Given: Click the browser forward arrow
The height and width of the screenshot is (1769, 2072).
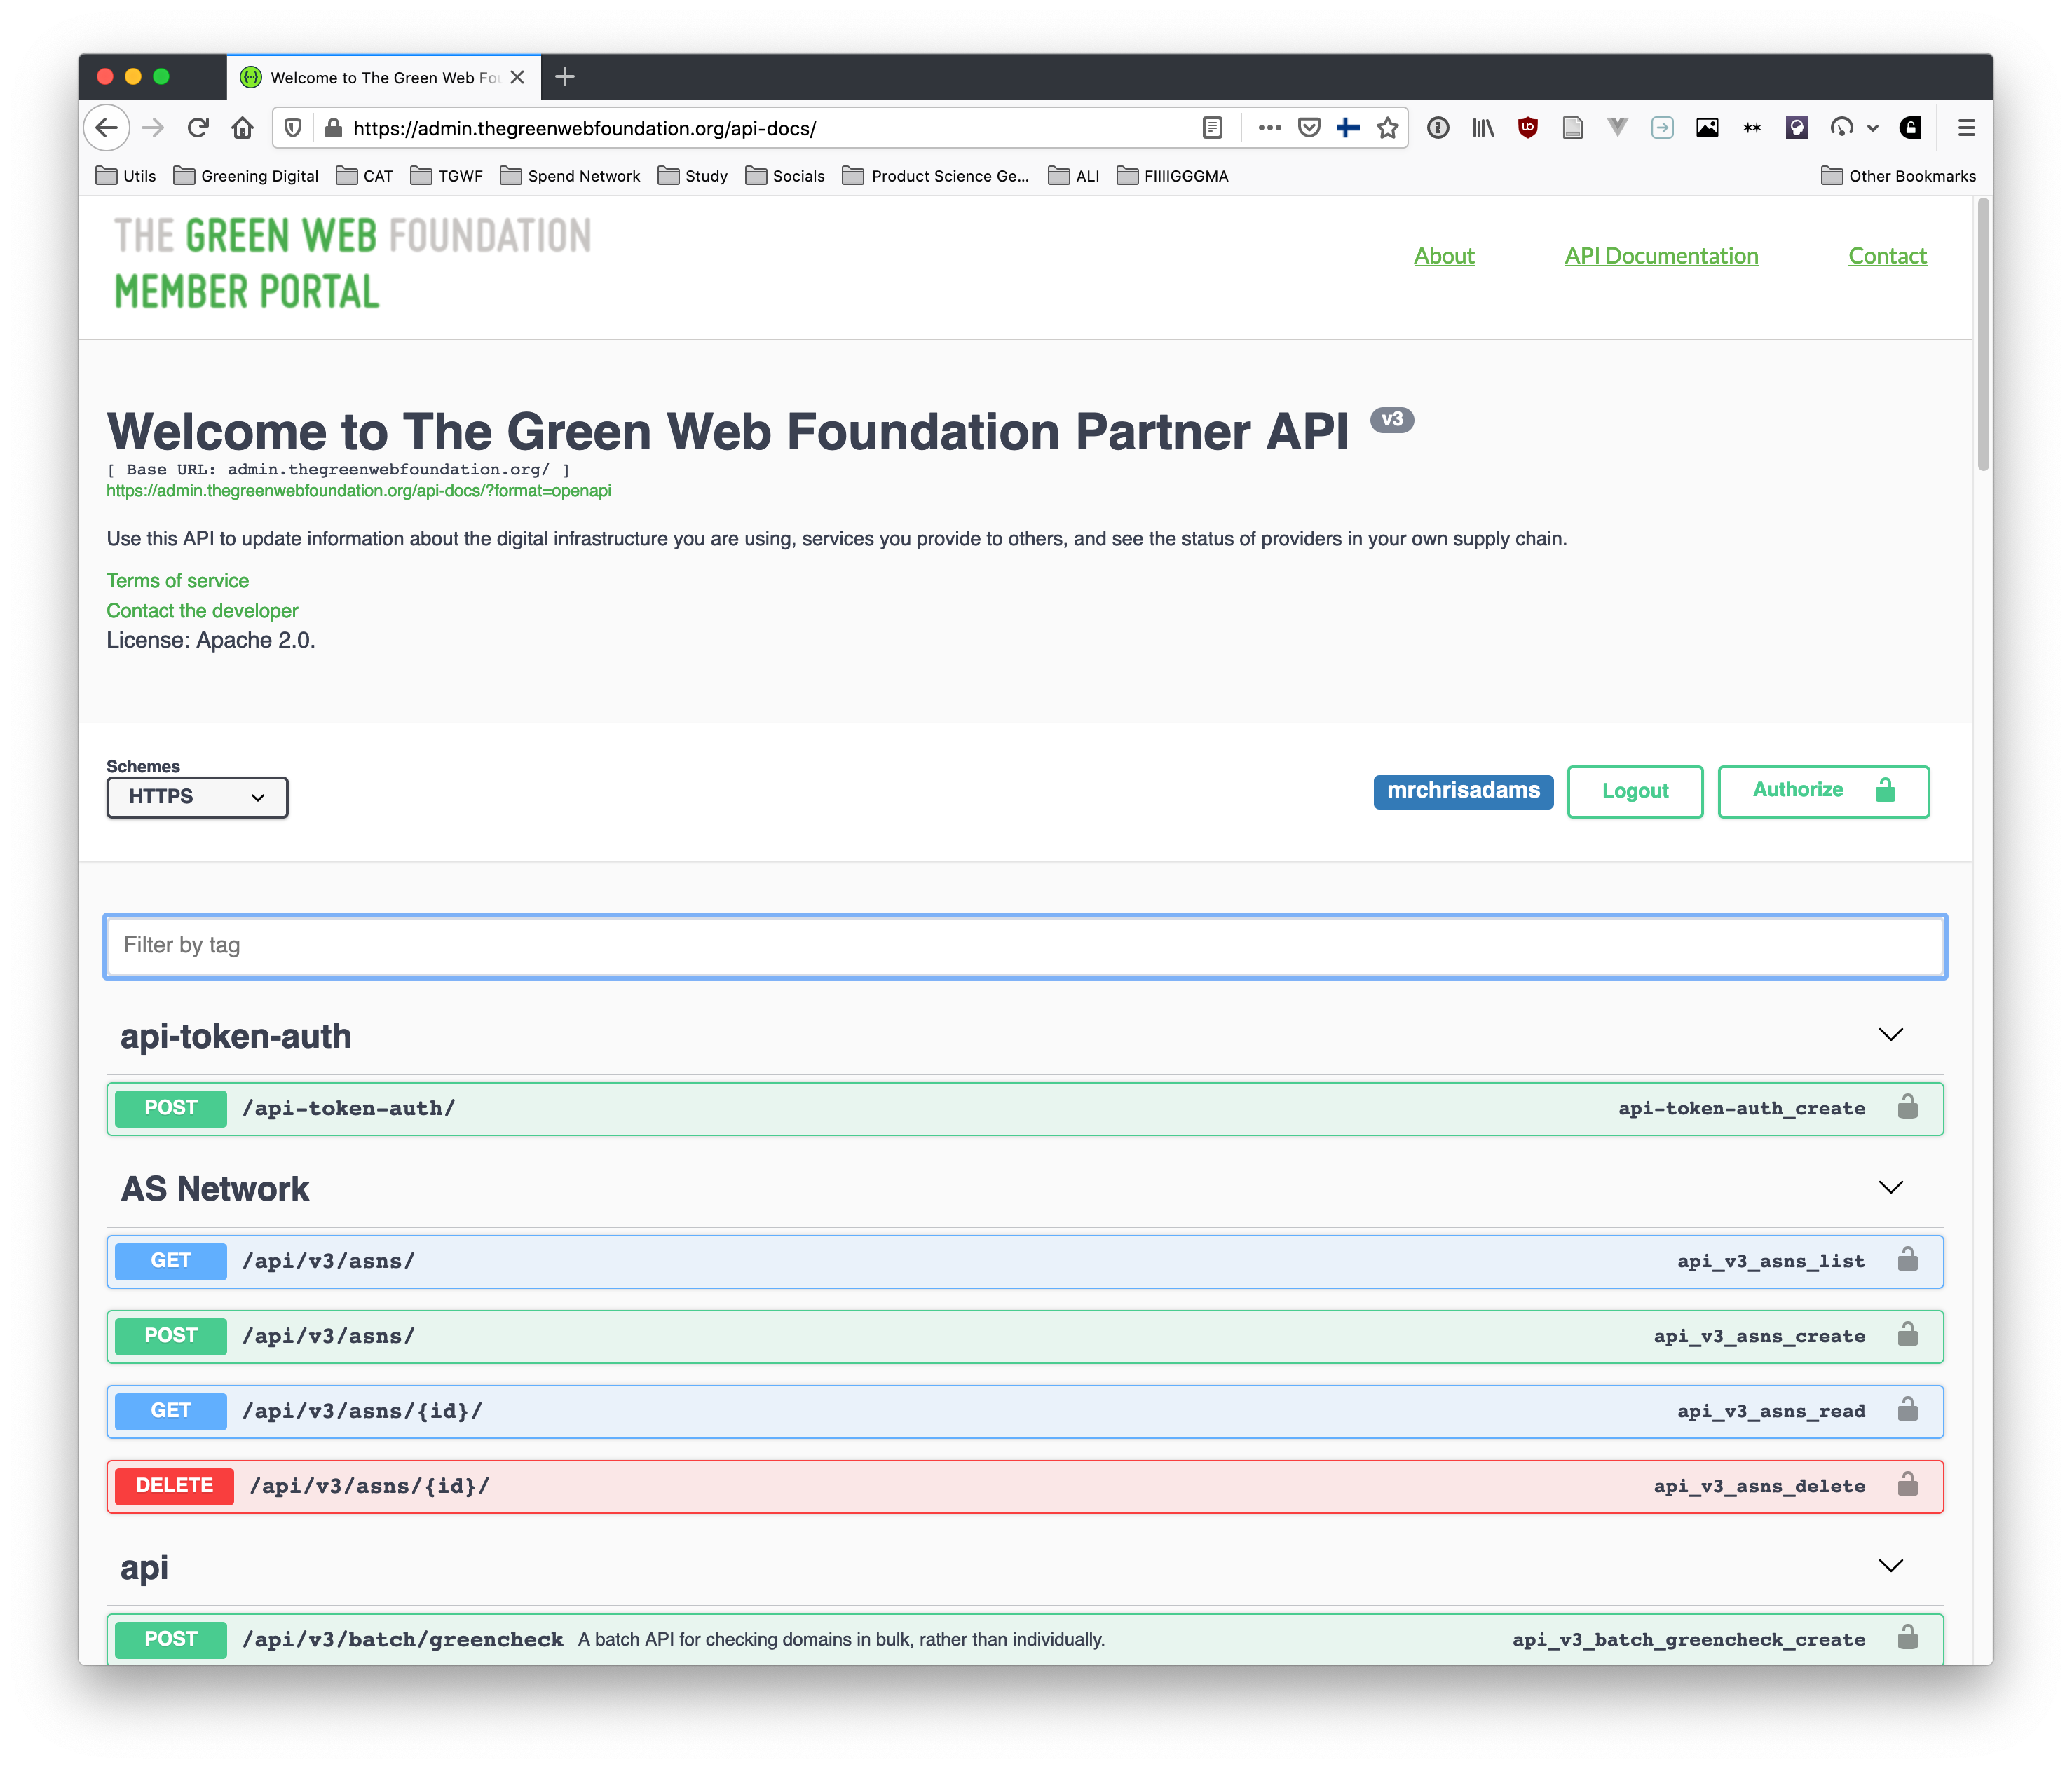Looking at the screenshot, I should tap(153, 128).
